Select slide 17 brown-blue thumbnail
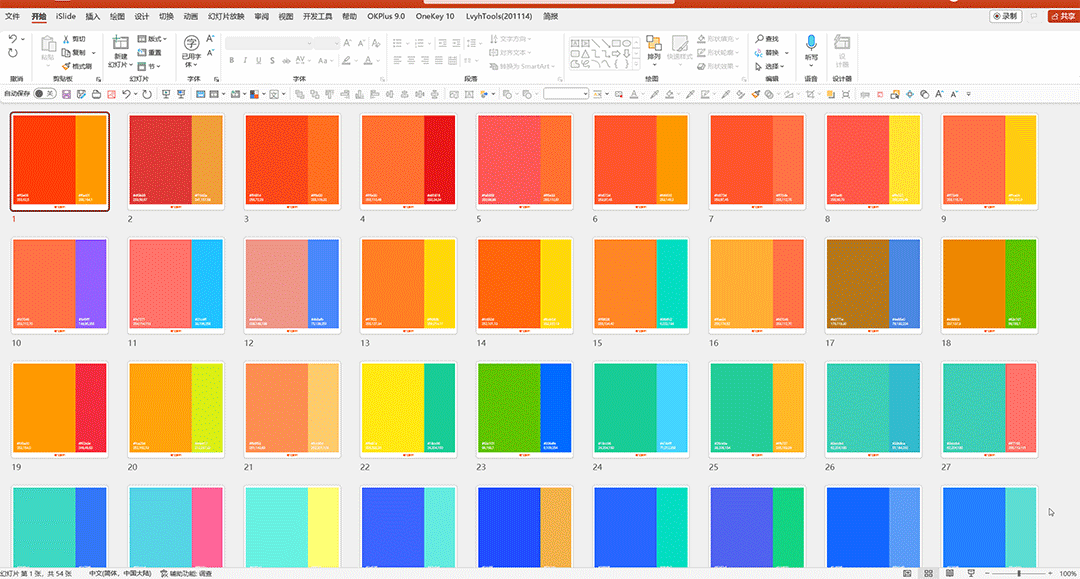1080x579 pixels. point(873,286)
